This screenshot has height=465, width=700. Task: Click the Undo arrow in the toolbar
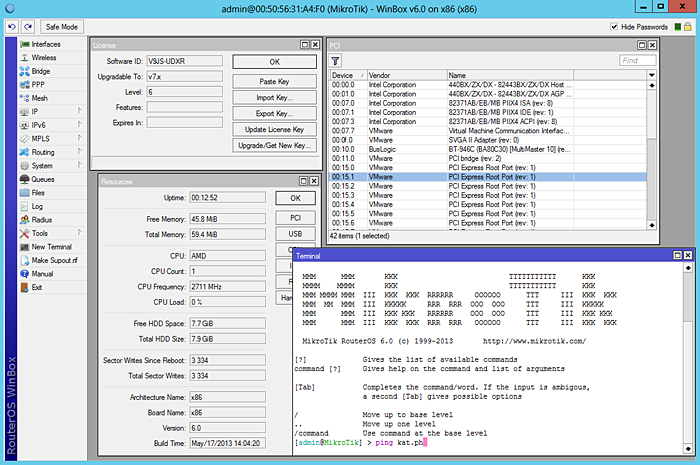pos(11,26)
